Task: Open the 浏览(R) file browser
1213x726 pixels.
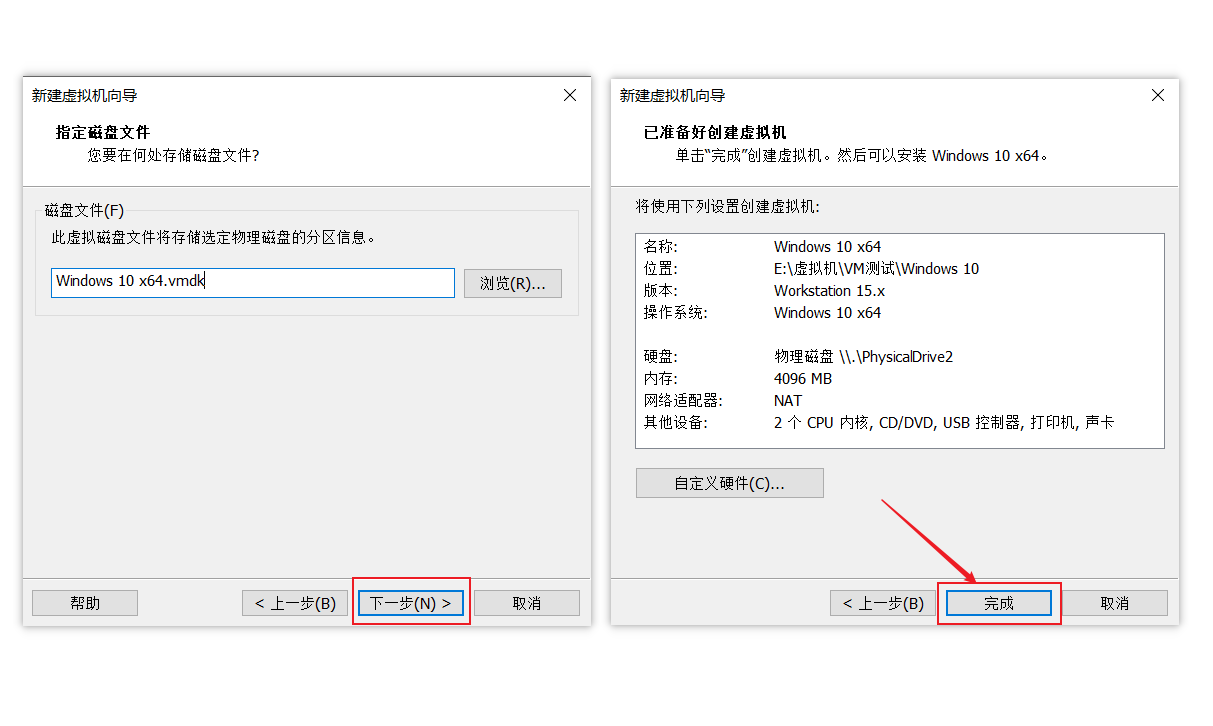Action: [x=512, y=283]
